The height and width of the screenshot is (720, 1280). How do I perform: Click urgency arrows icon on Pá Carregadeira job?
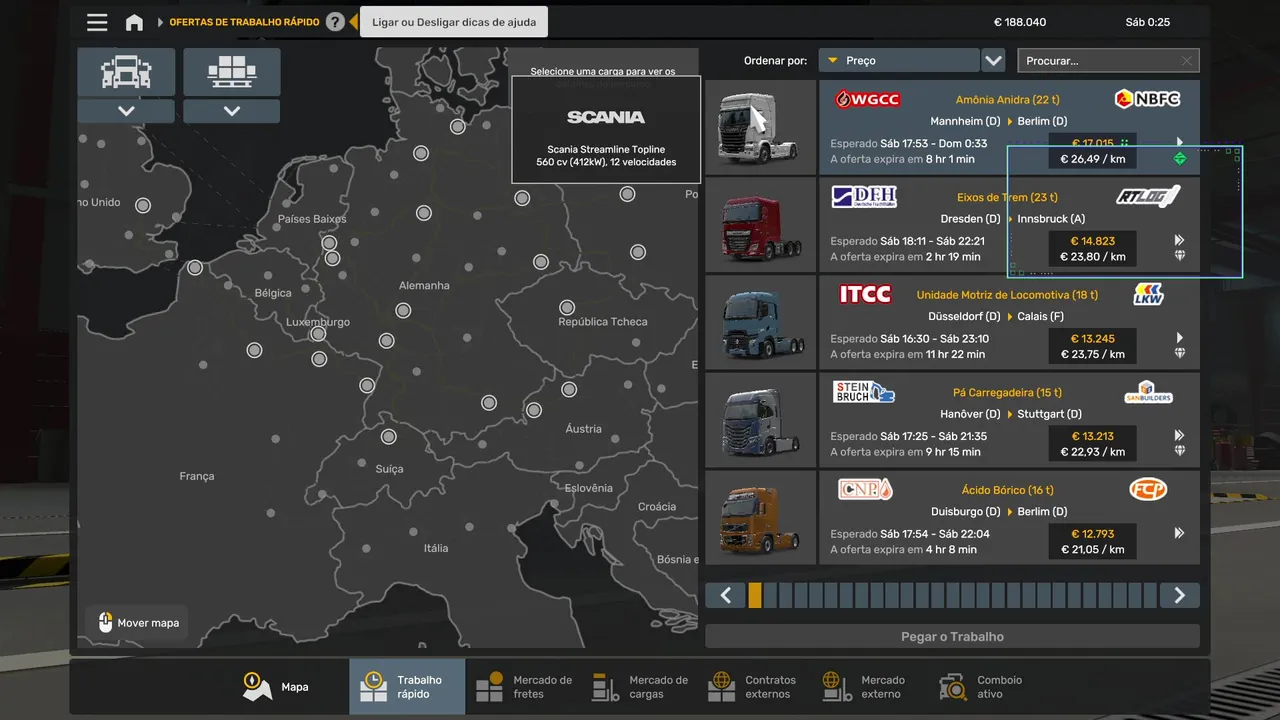click(1180, 435)
